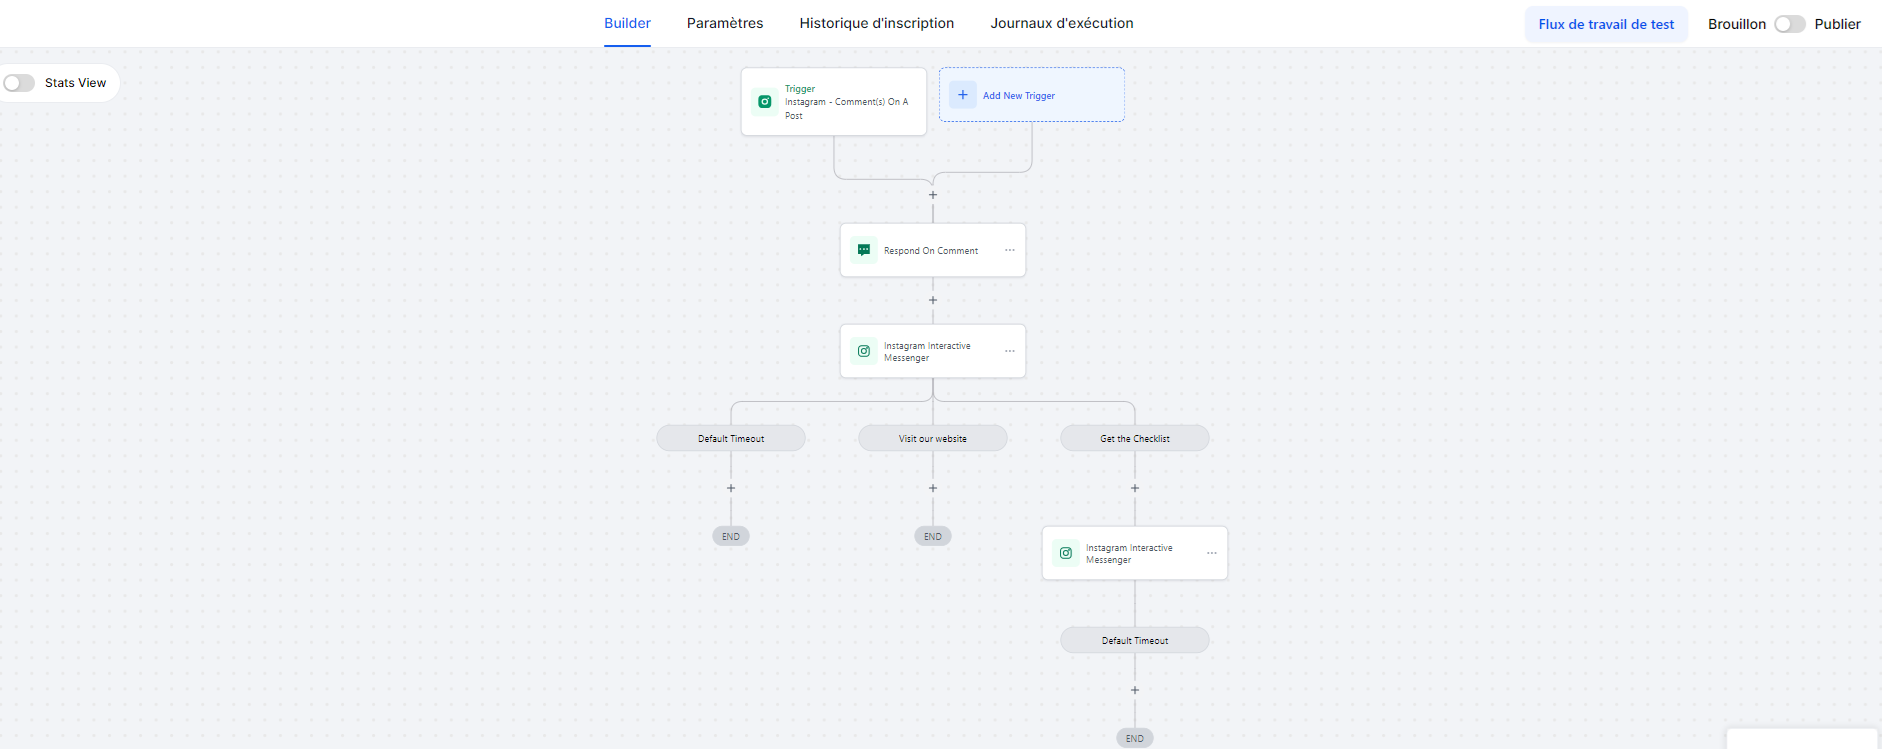Open three-dot menu of the messenger below Get the Checklist
1882x749 pixels.
[x=1212, y=553]
